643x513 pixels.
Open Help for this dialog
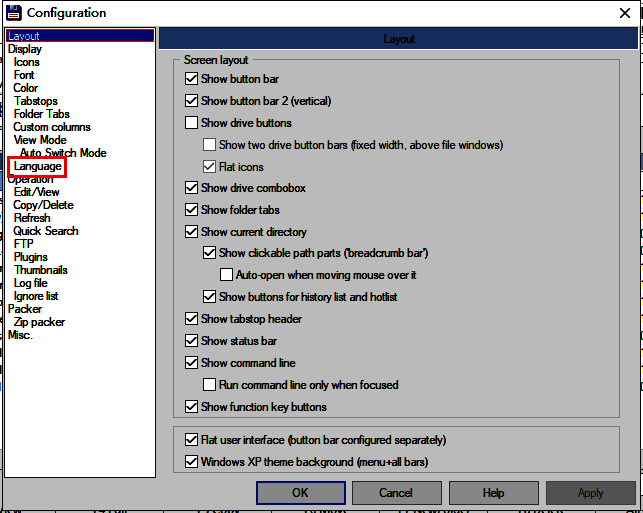pos(493,493)
